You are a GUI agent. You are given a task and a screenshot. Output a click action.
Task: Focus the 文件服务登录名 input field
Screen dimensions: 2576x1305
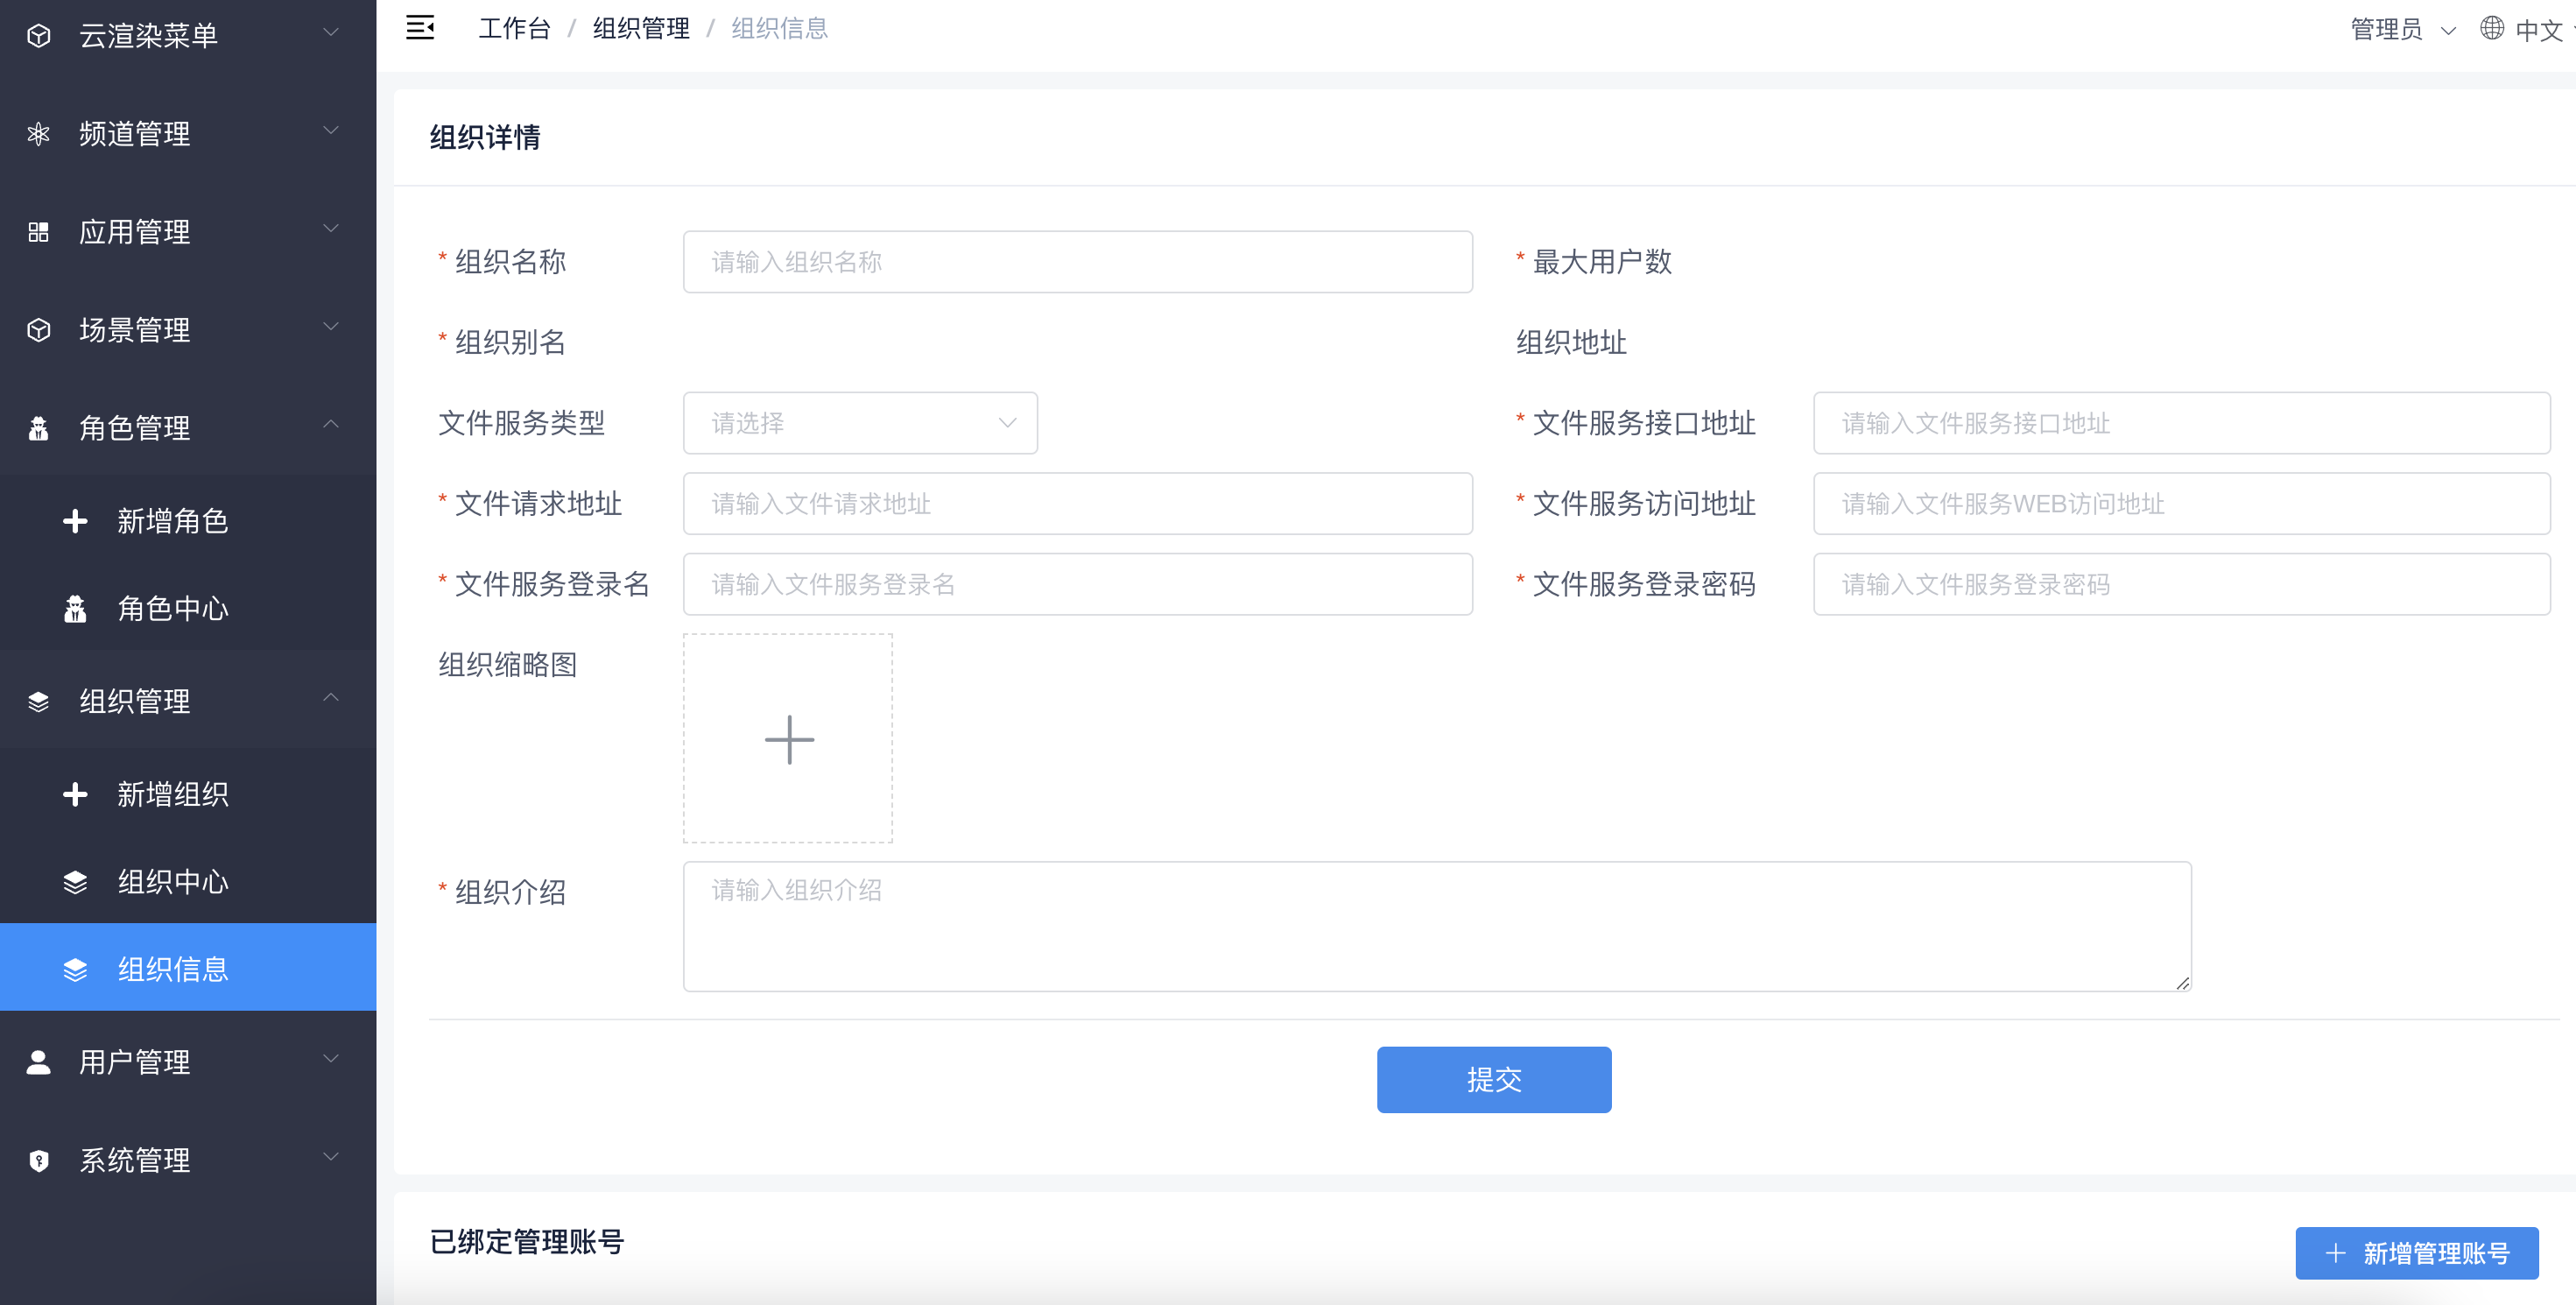1078,584
